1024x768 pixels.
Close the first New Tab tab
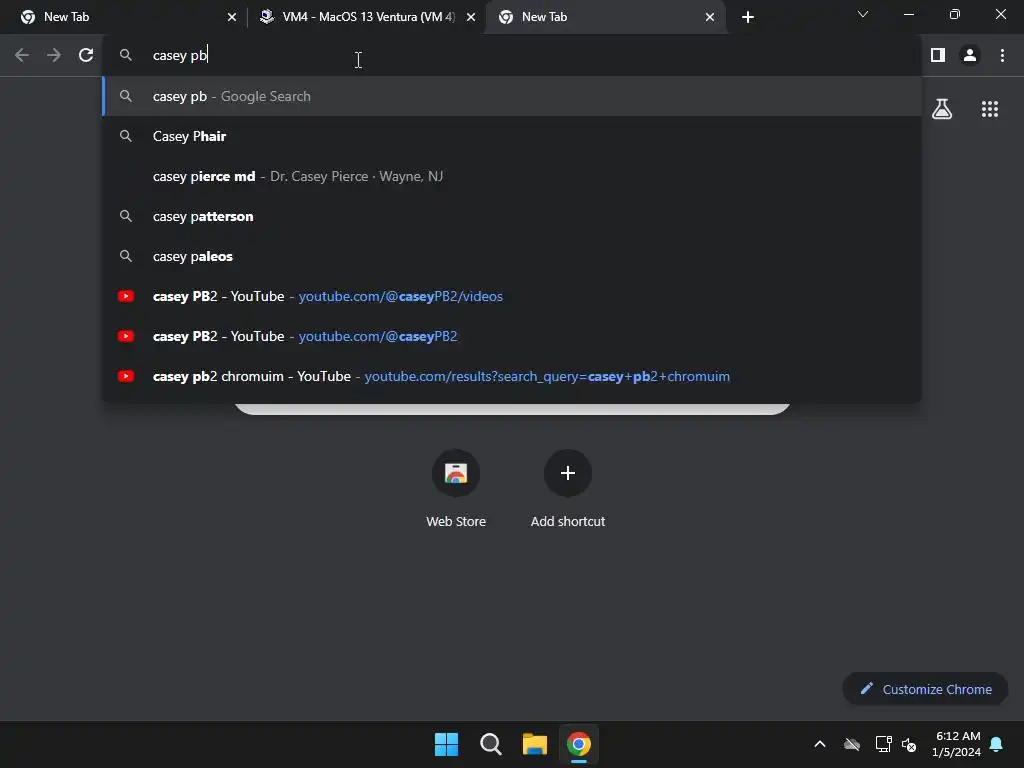(232, 17)
